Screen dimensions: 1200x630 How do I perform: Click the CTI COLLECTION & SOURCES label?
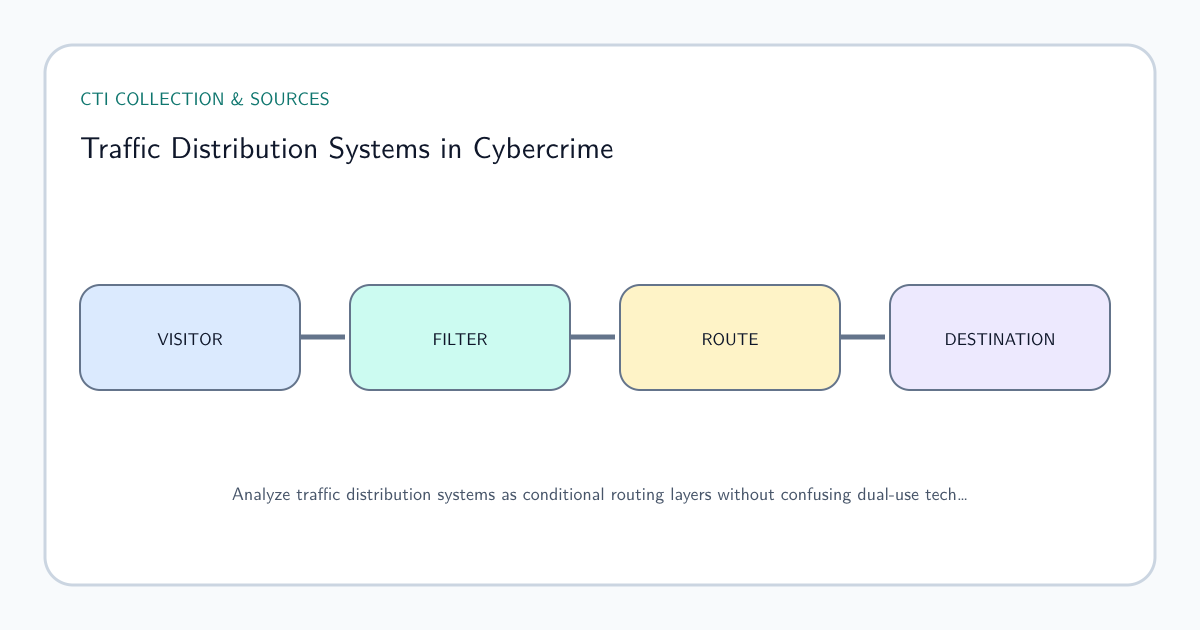click(x=205, y=99)
